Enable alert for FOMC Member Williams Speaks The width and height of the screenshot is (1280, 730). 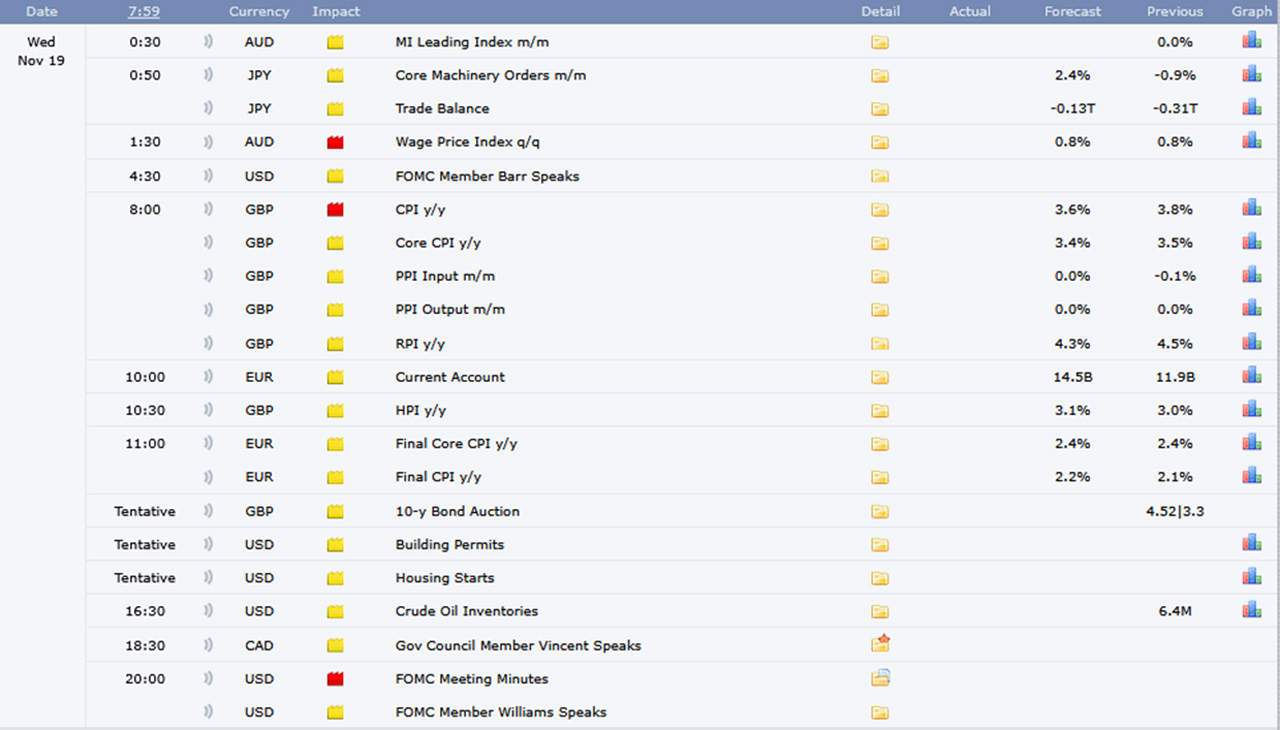coord(208,712)
